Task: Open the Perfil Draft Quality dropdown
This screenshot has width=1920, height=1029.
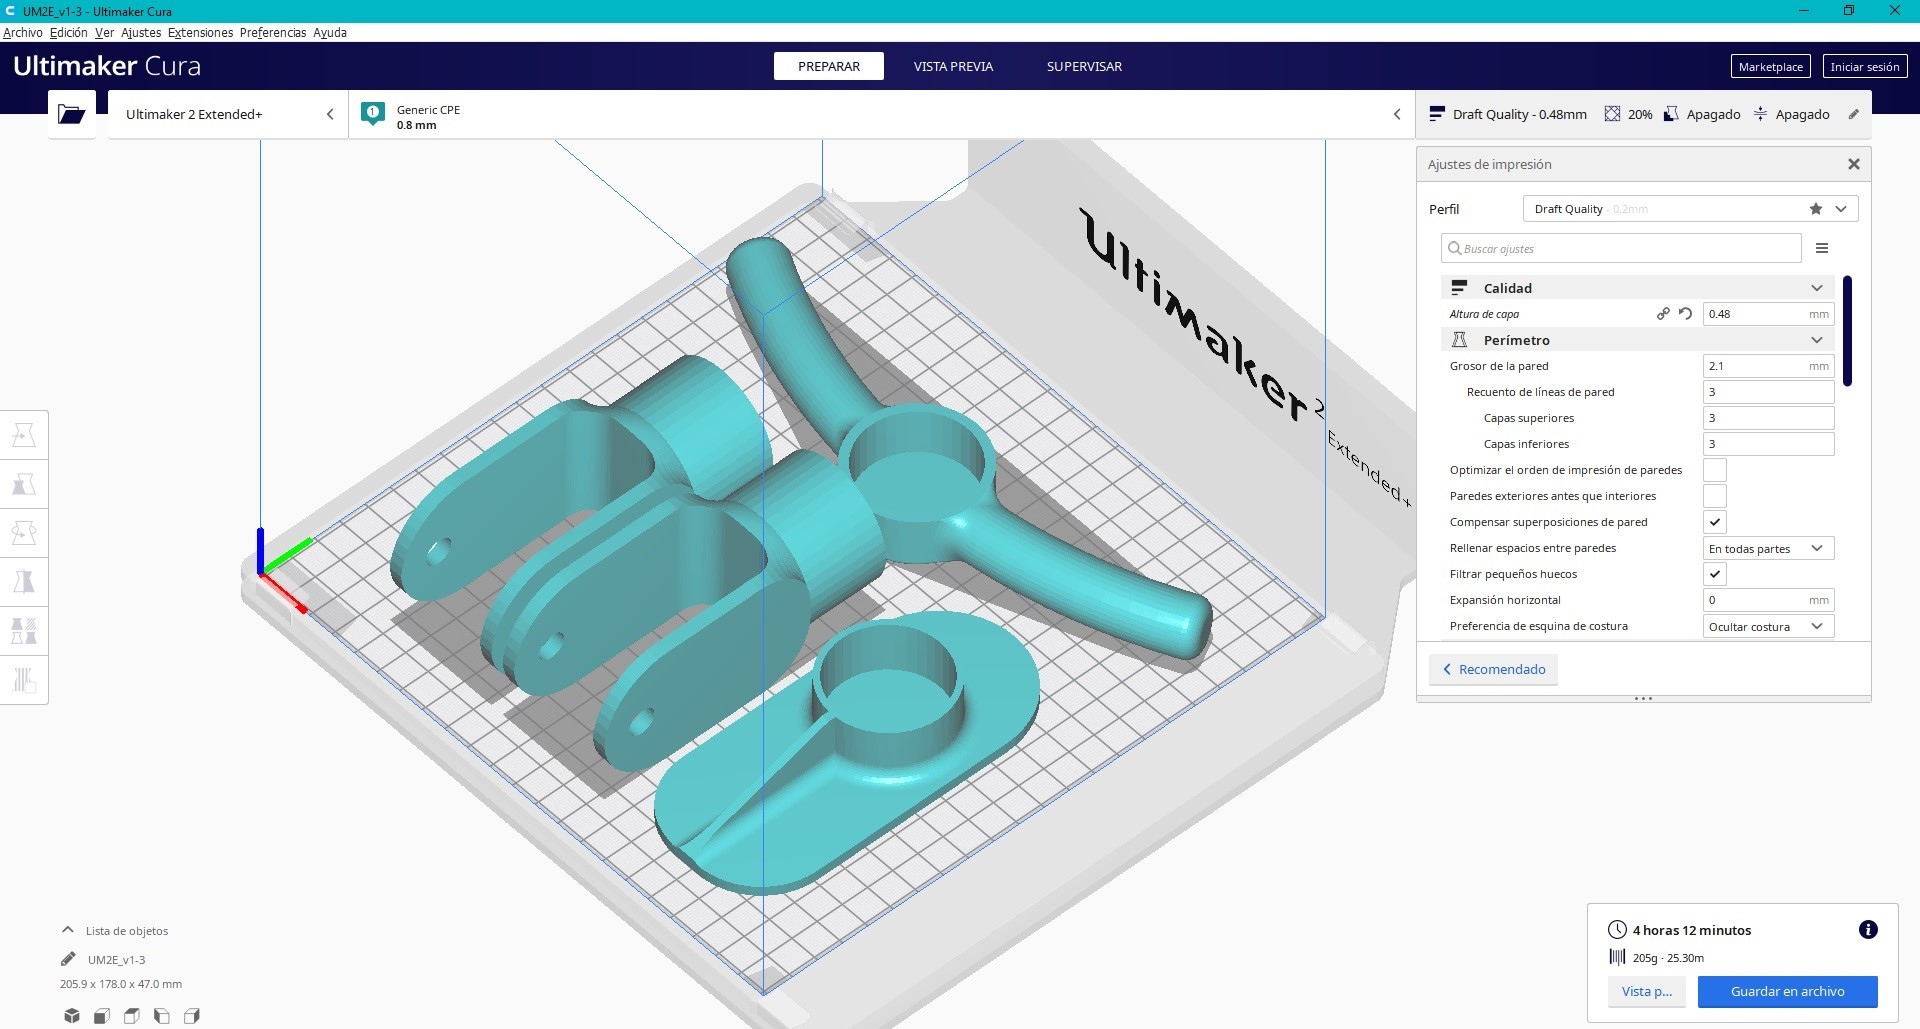Action: coord(1690,209)
